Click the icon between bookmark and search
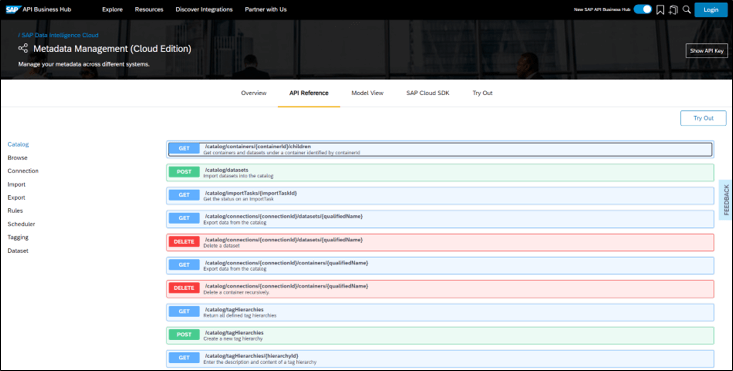The height and width of the screenshot is (371, 733). pos(673,10)
